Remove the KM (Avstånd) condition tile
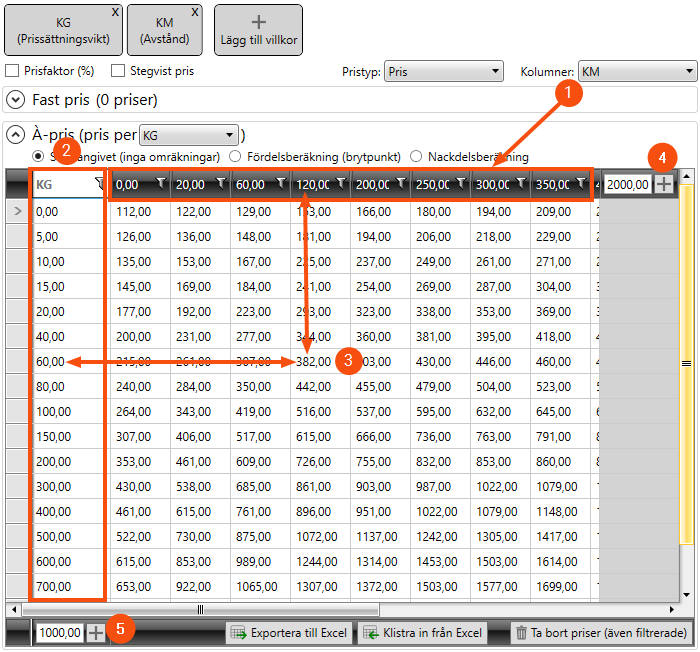This screenshot has width=700, height=652. tap(195, 12)
